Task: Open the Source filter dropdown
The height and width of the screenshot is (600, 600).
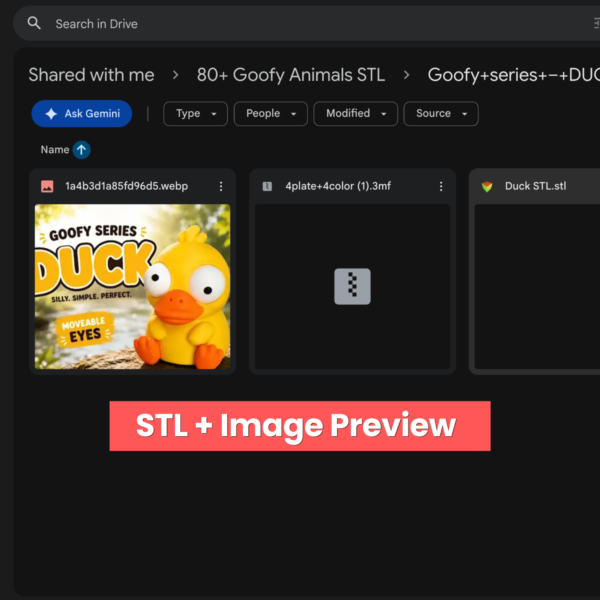Action: coord(441,114)
